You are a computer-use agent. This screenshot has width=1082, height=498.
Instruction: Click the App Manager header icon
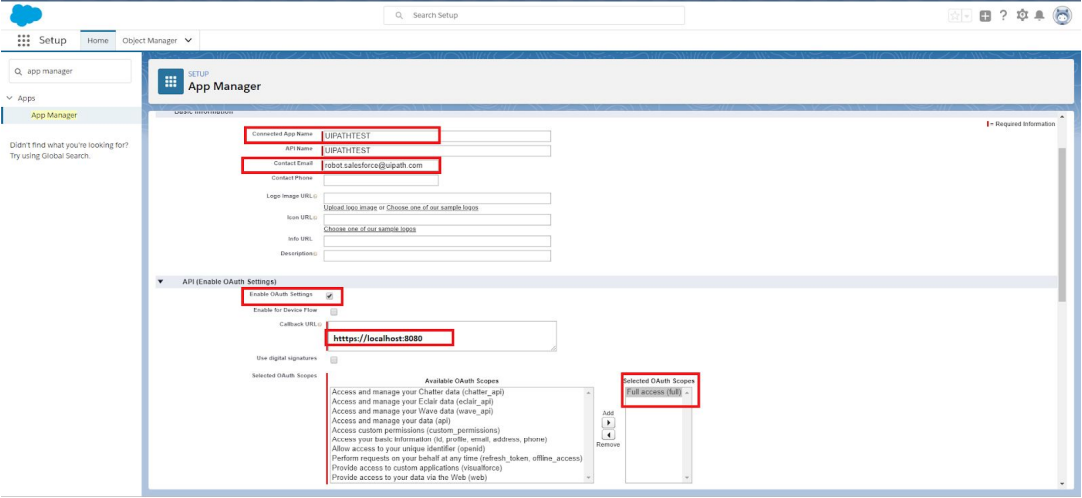click(x=170, y=81)
